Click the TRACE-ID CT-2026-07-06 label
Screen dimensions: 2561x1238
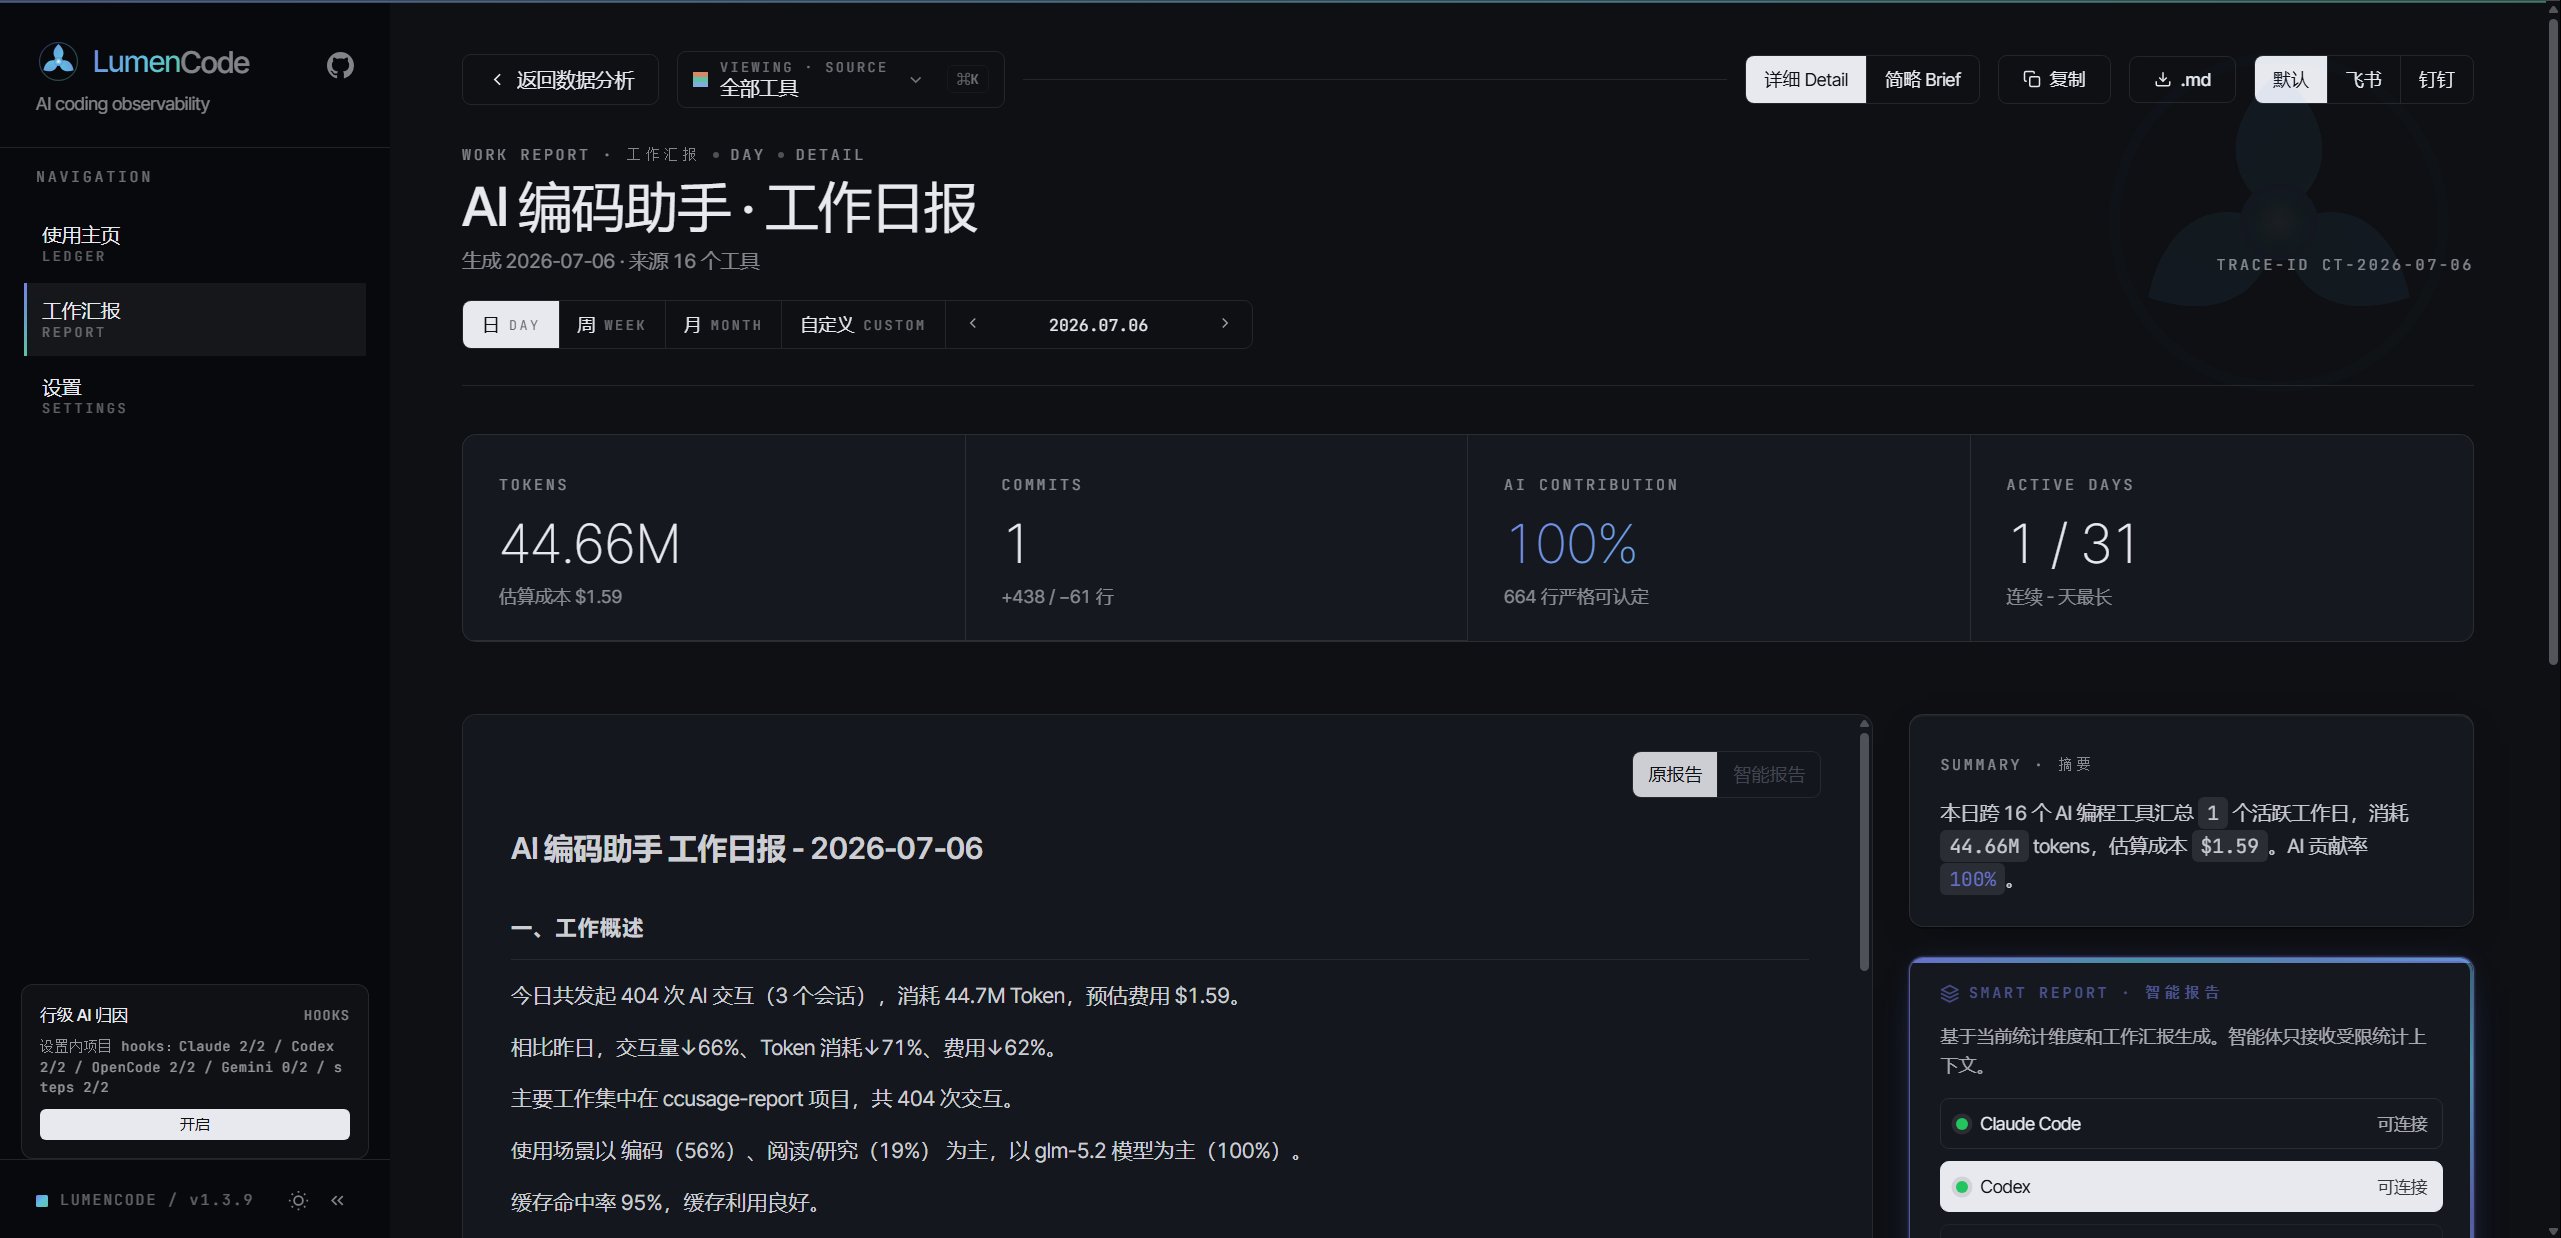(x=2344, y=265)
